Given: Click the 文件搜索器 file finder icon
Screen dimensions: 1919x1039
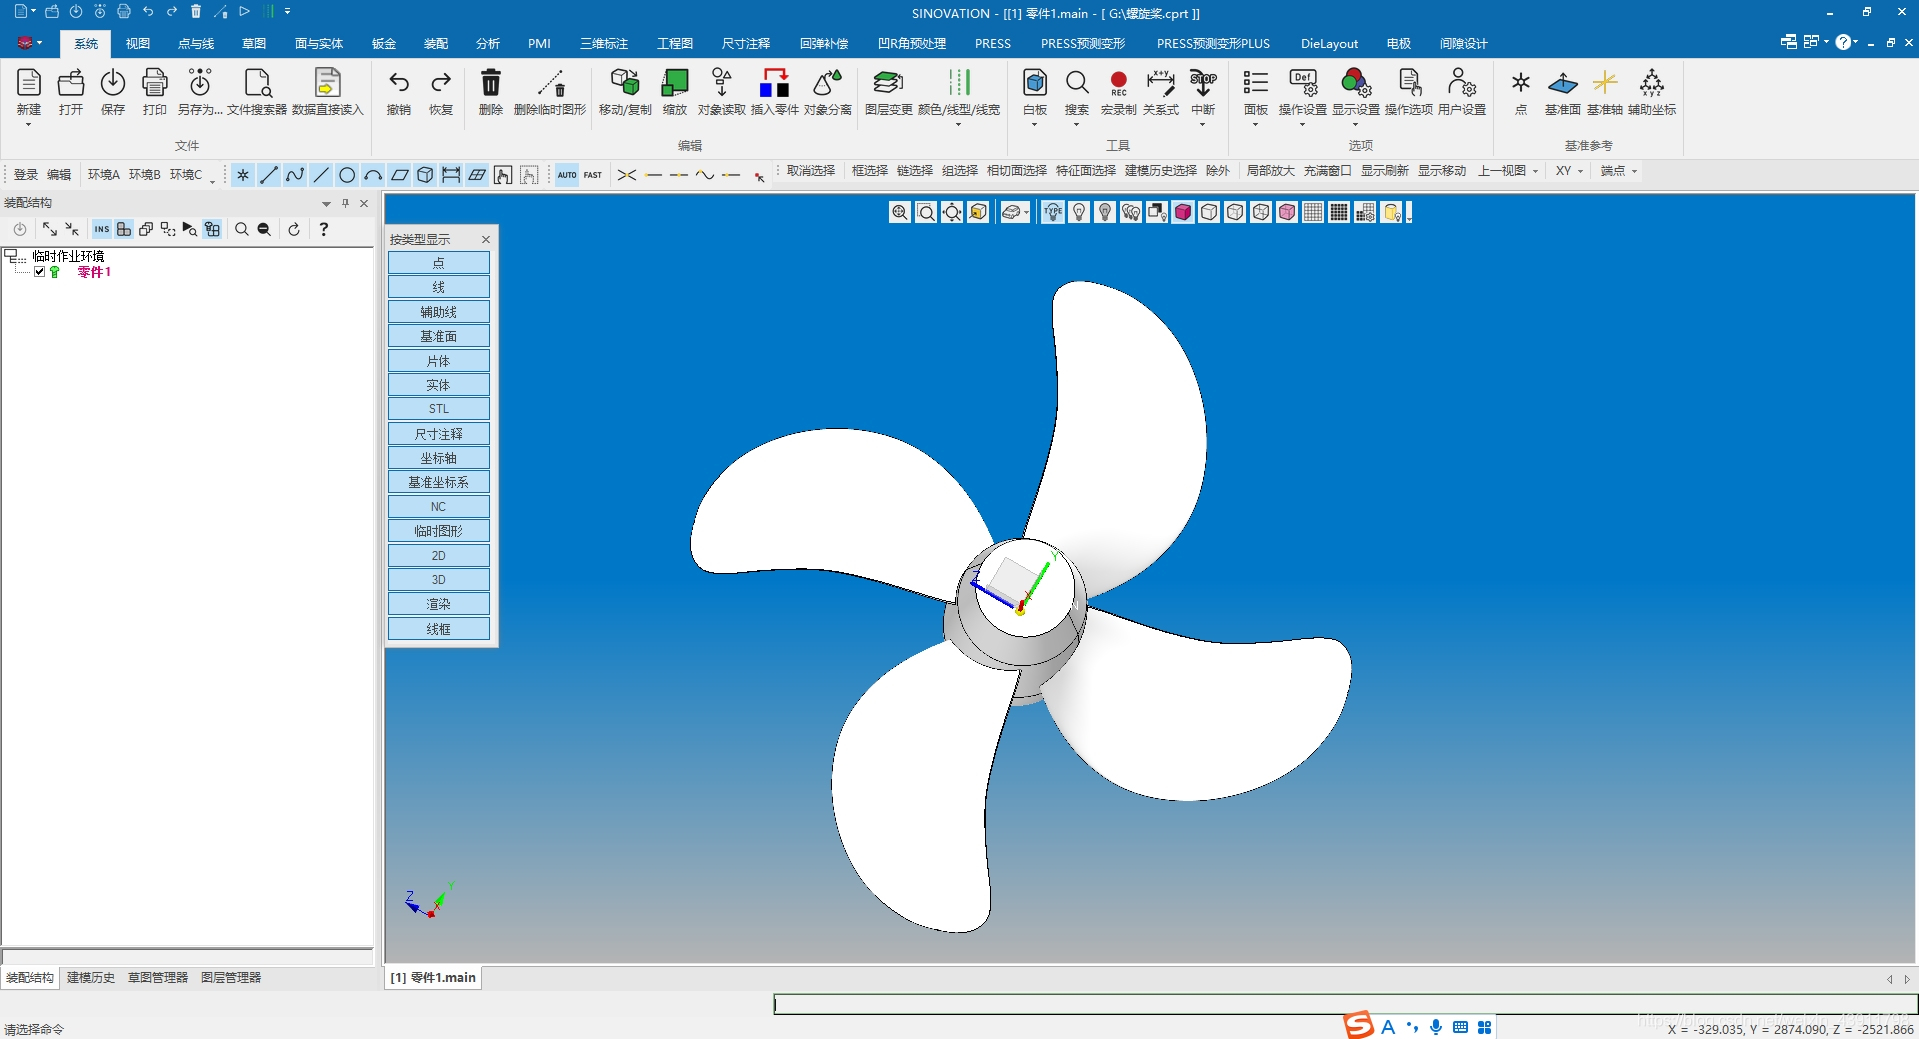Looking at the screenshot, I should pyautogui.click(x=257, y=83).
